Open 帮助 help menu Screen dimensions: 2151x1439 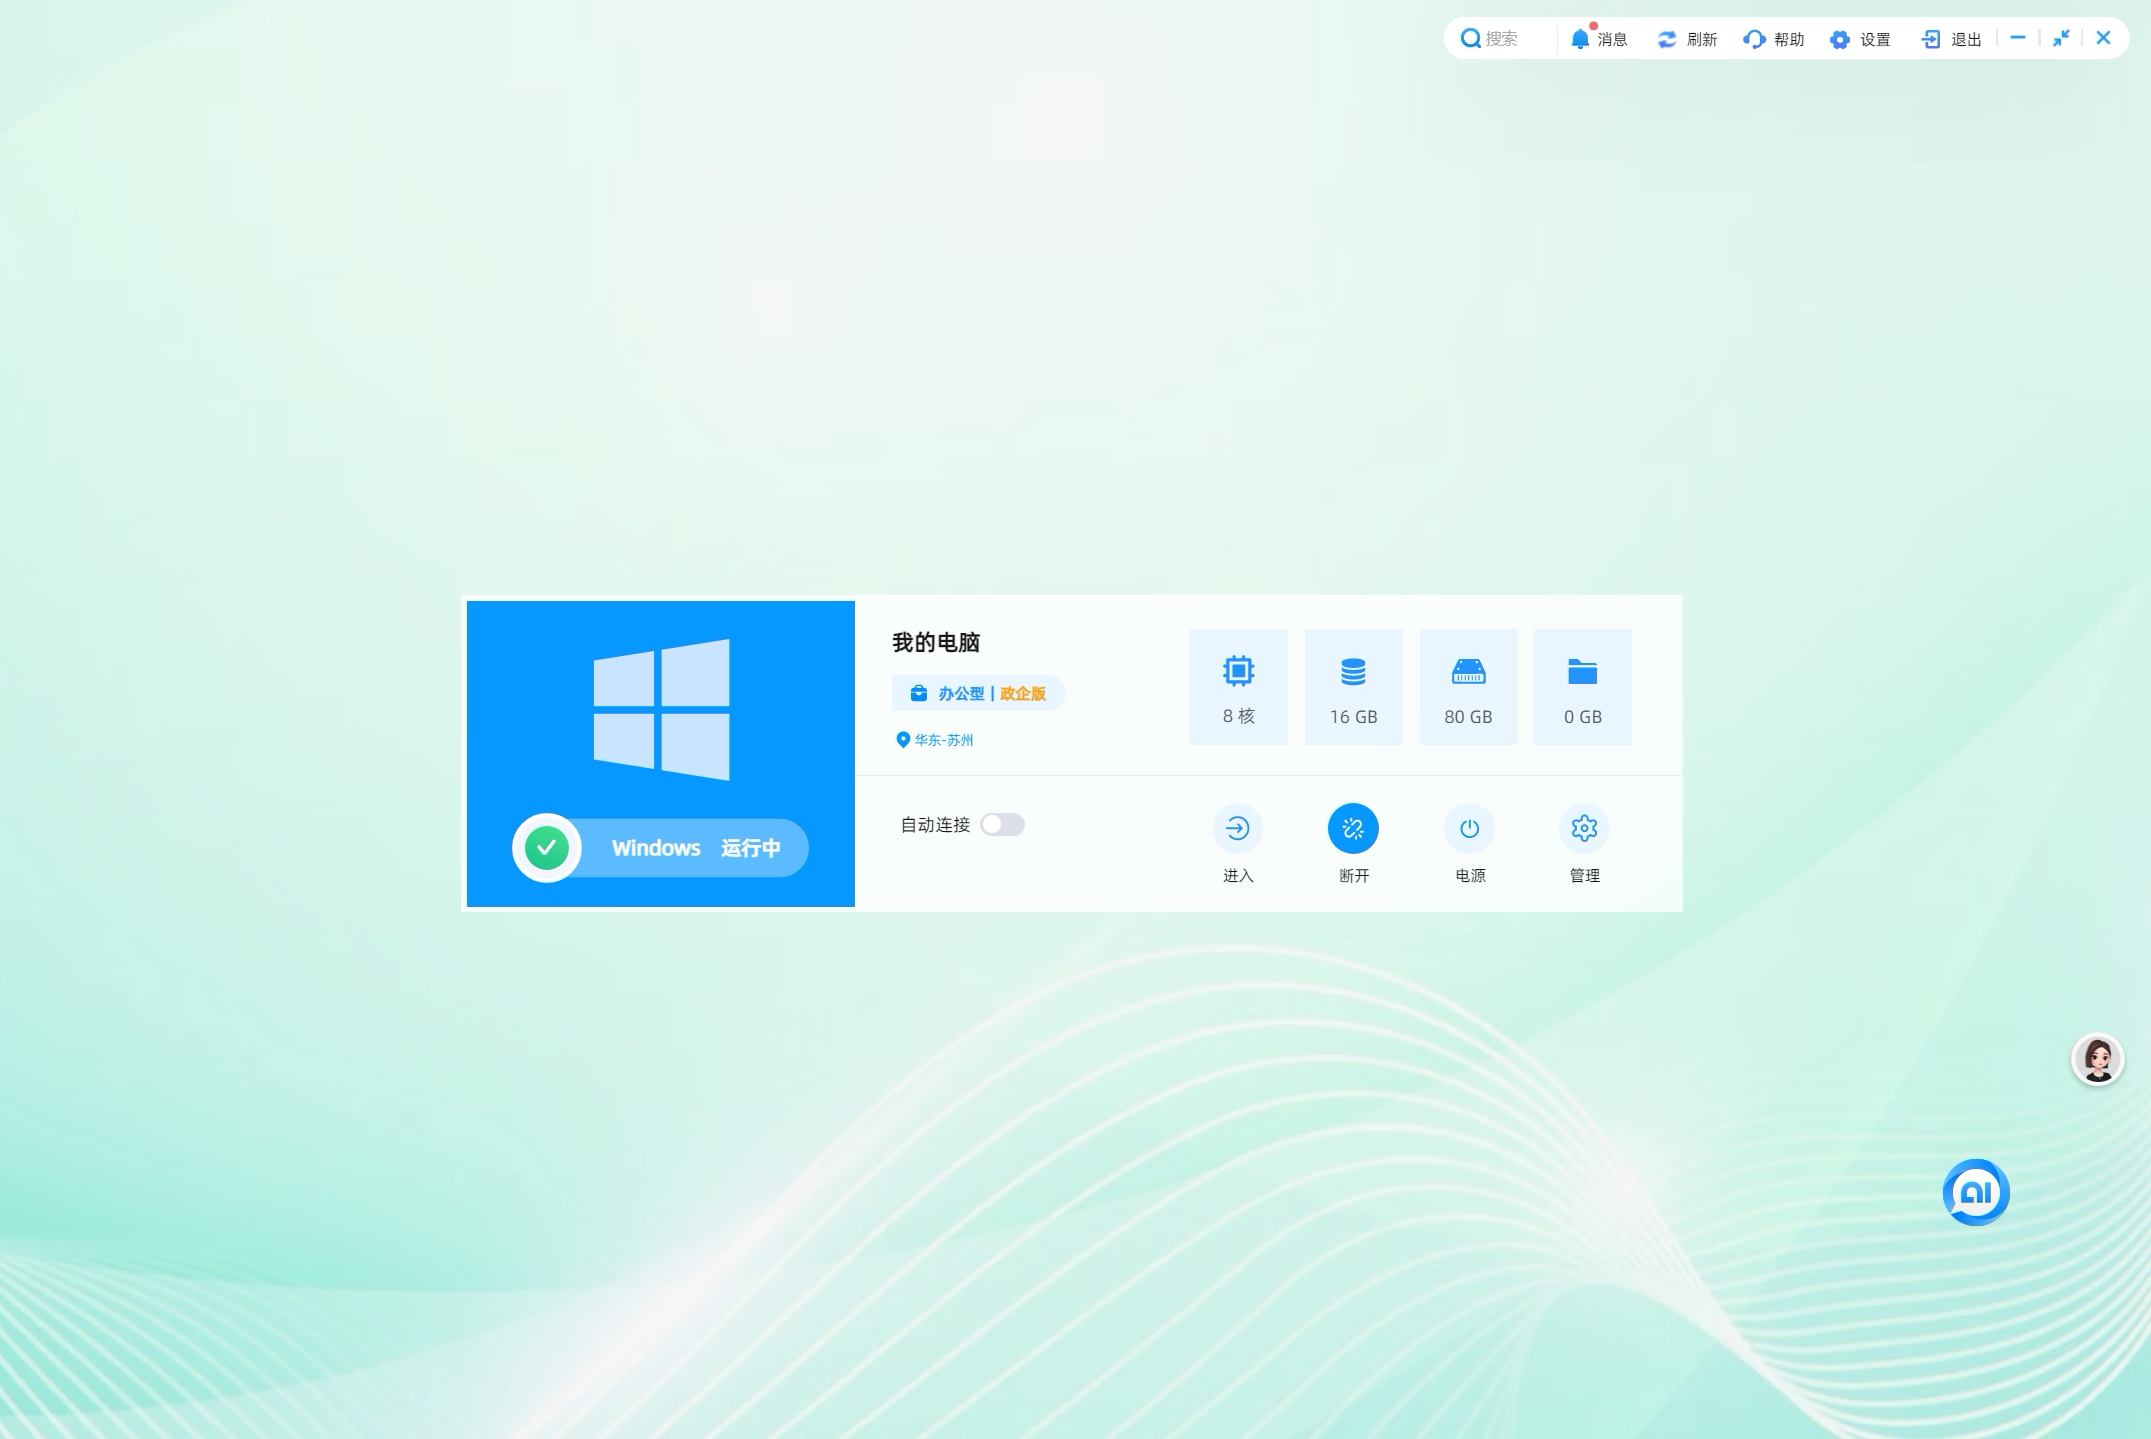coord(1774,39)
